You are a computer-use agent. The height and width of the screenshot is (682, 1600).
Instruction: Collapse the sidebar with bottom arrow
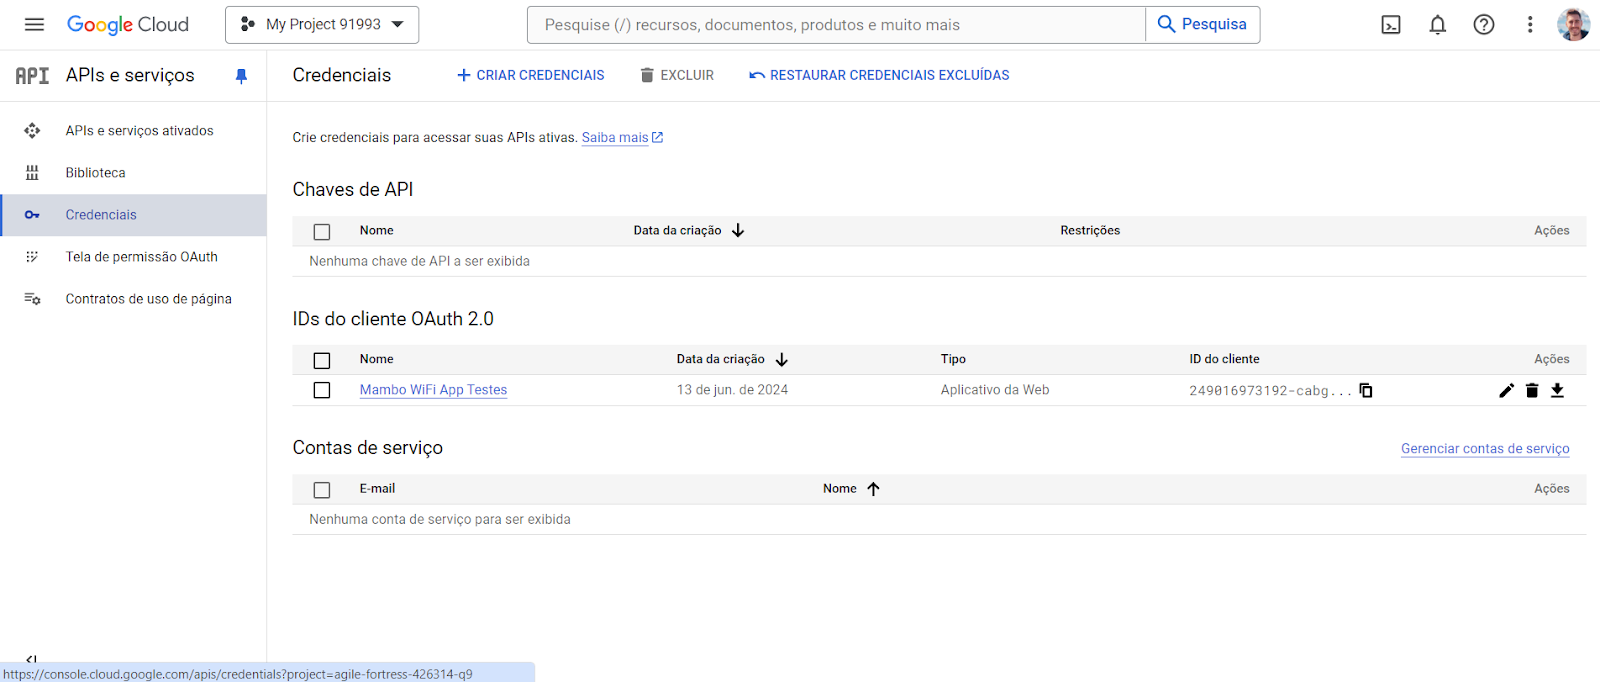click(31, 659)
